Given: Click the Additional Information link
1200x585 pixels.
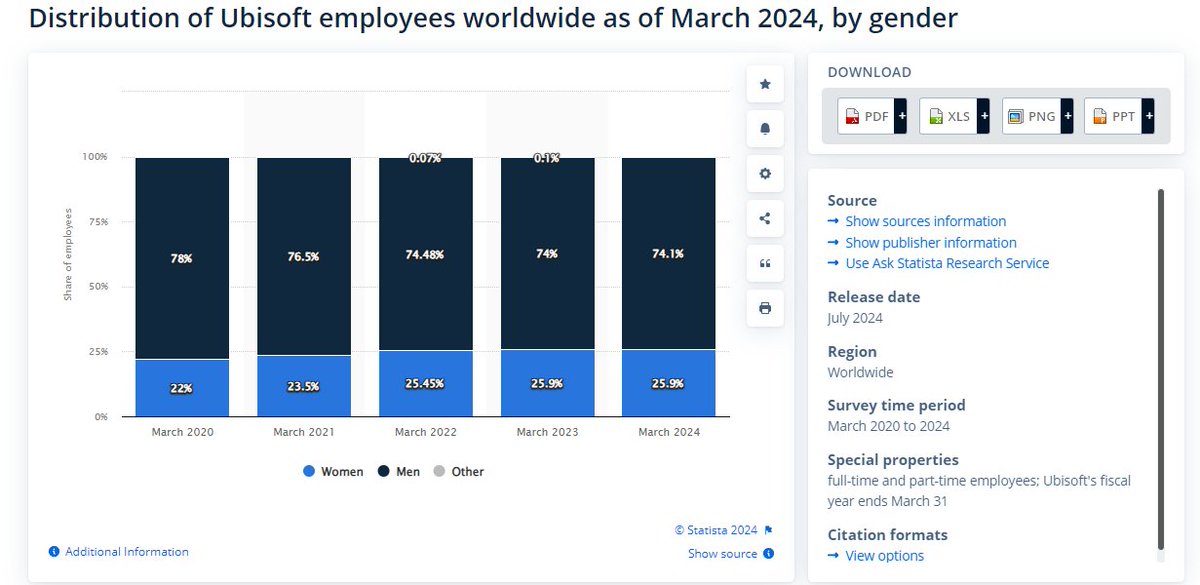Looking at the screenshot, I should pos(126,551).
